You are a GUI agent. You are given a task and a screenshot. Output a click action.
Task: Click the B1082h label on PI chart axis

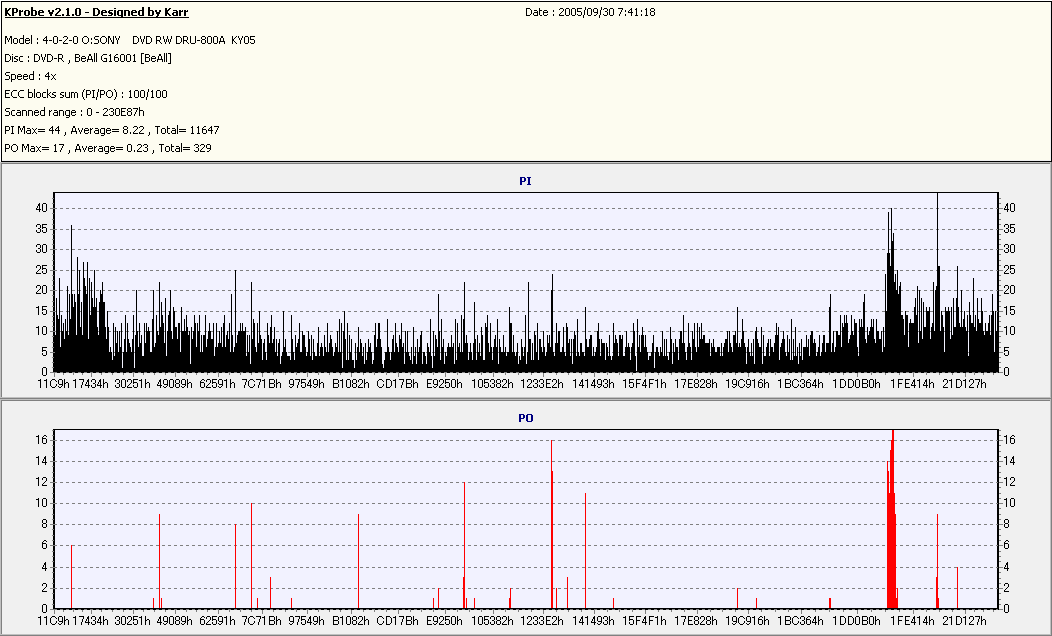pos(351,383)
